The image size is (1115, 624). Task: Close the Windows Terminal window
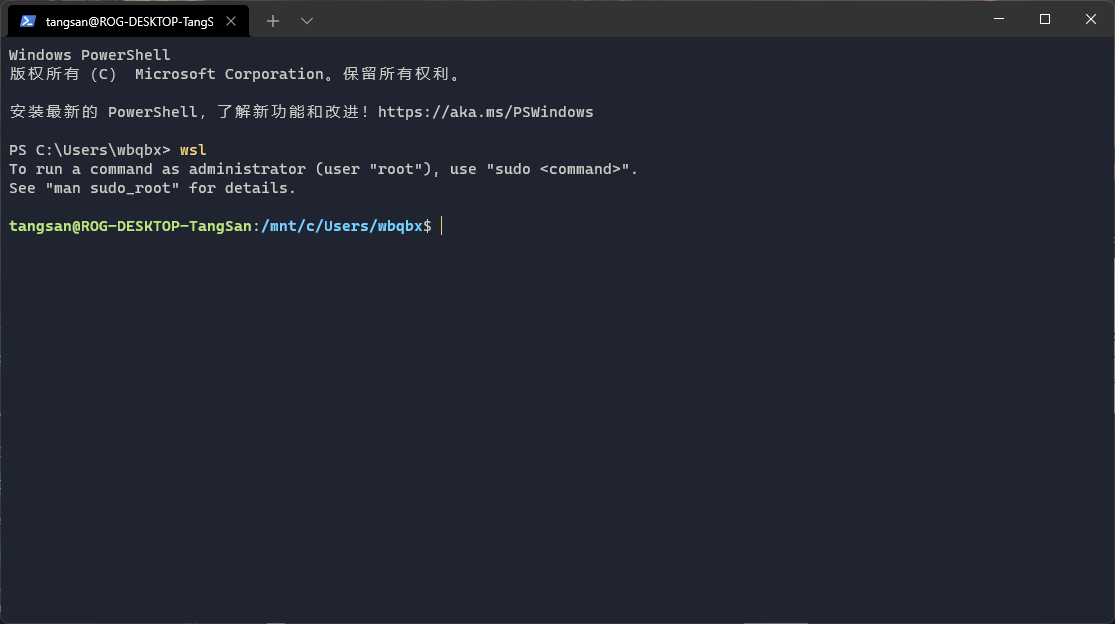pos(1091,19)
